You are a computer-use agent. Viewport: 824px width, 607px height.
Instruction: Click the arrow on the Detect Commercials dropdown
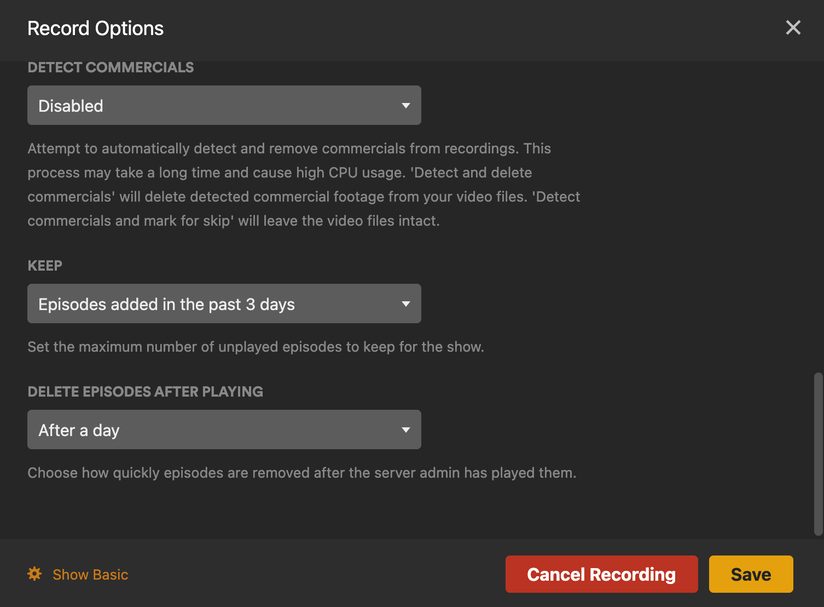(x=405, y=105)
